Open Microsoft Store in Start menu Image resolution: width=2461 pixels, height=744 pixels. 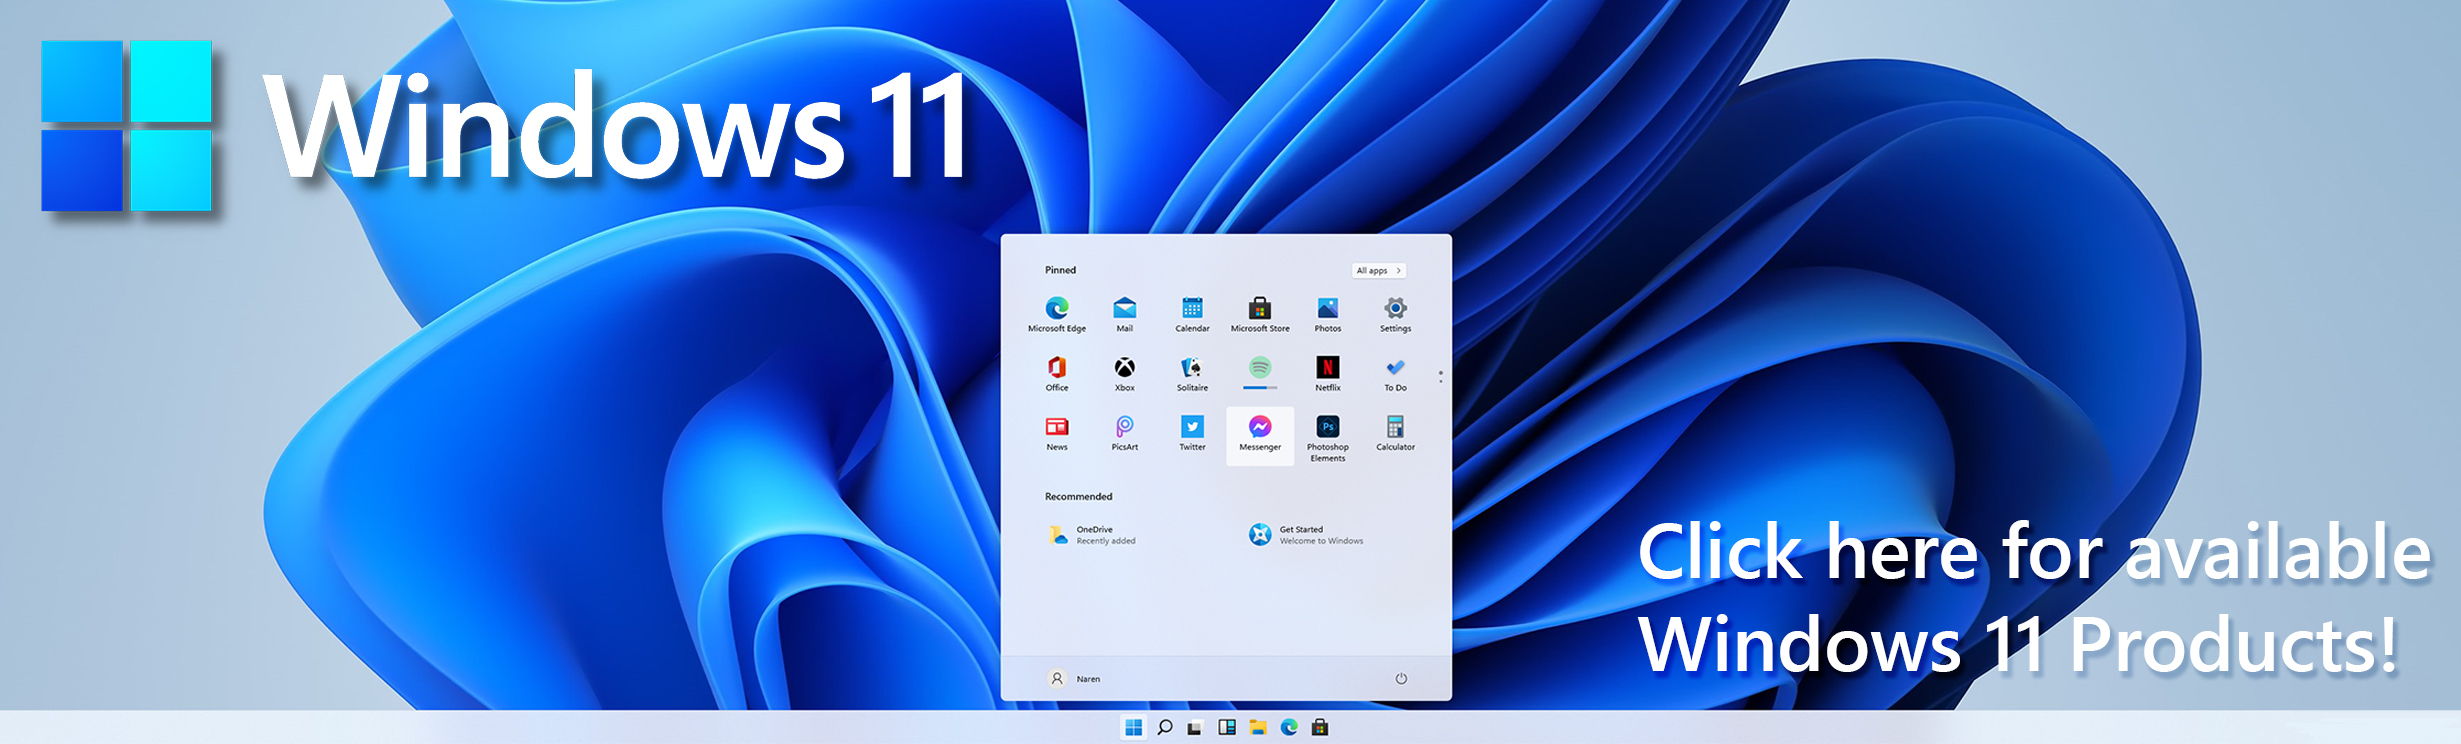[1260, 313]
